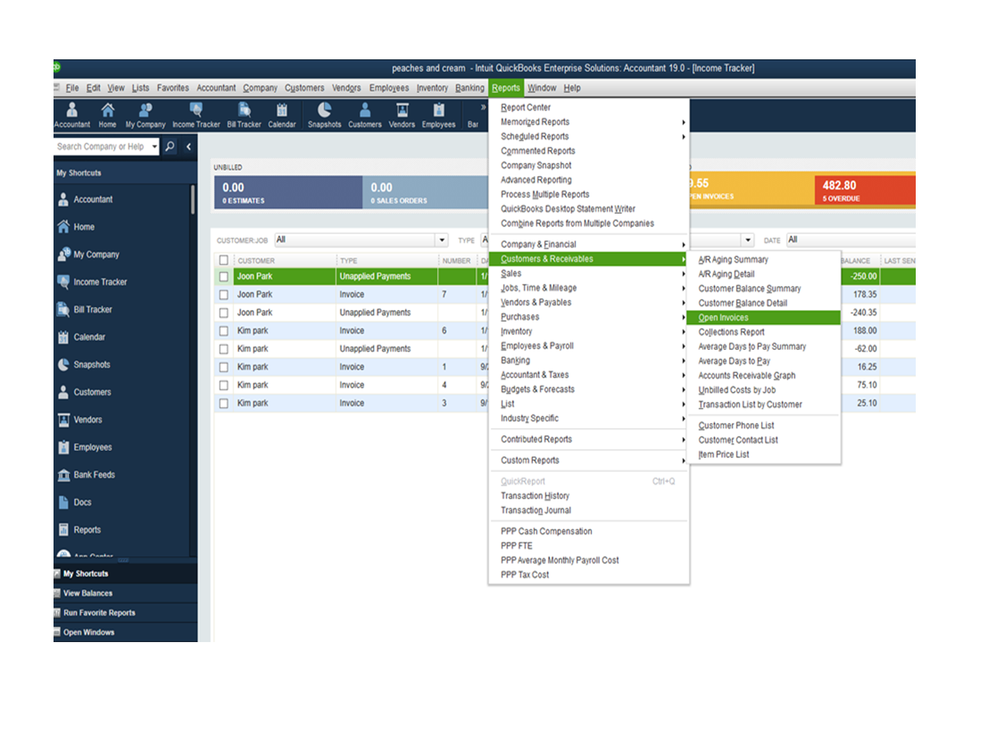Toggle the select-all checkbox in table header
The width and height of the screenshot is (999, 749).
click(224, 260)
